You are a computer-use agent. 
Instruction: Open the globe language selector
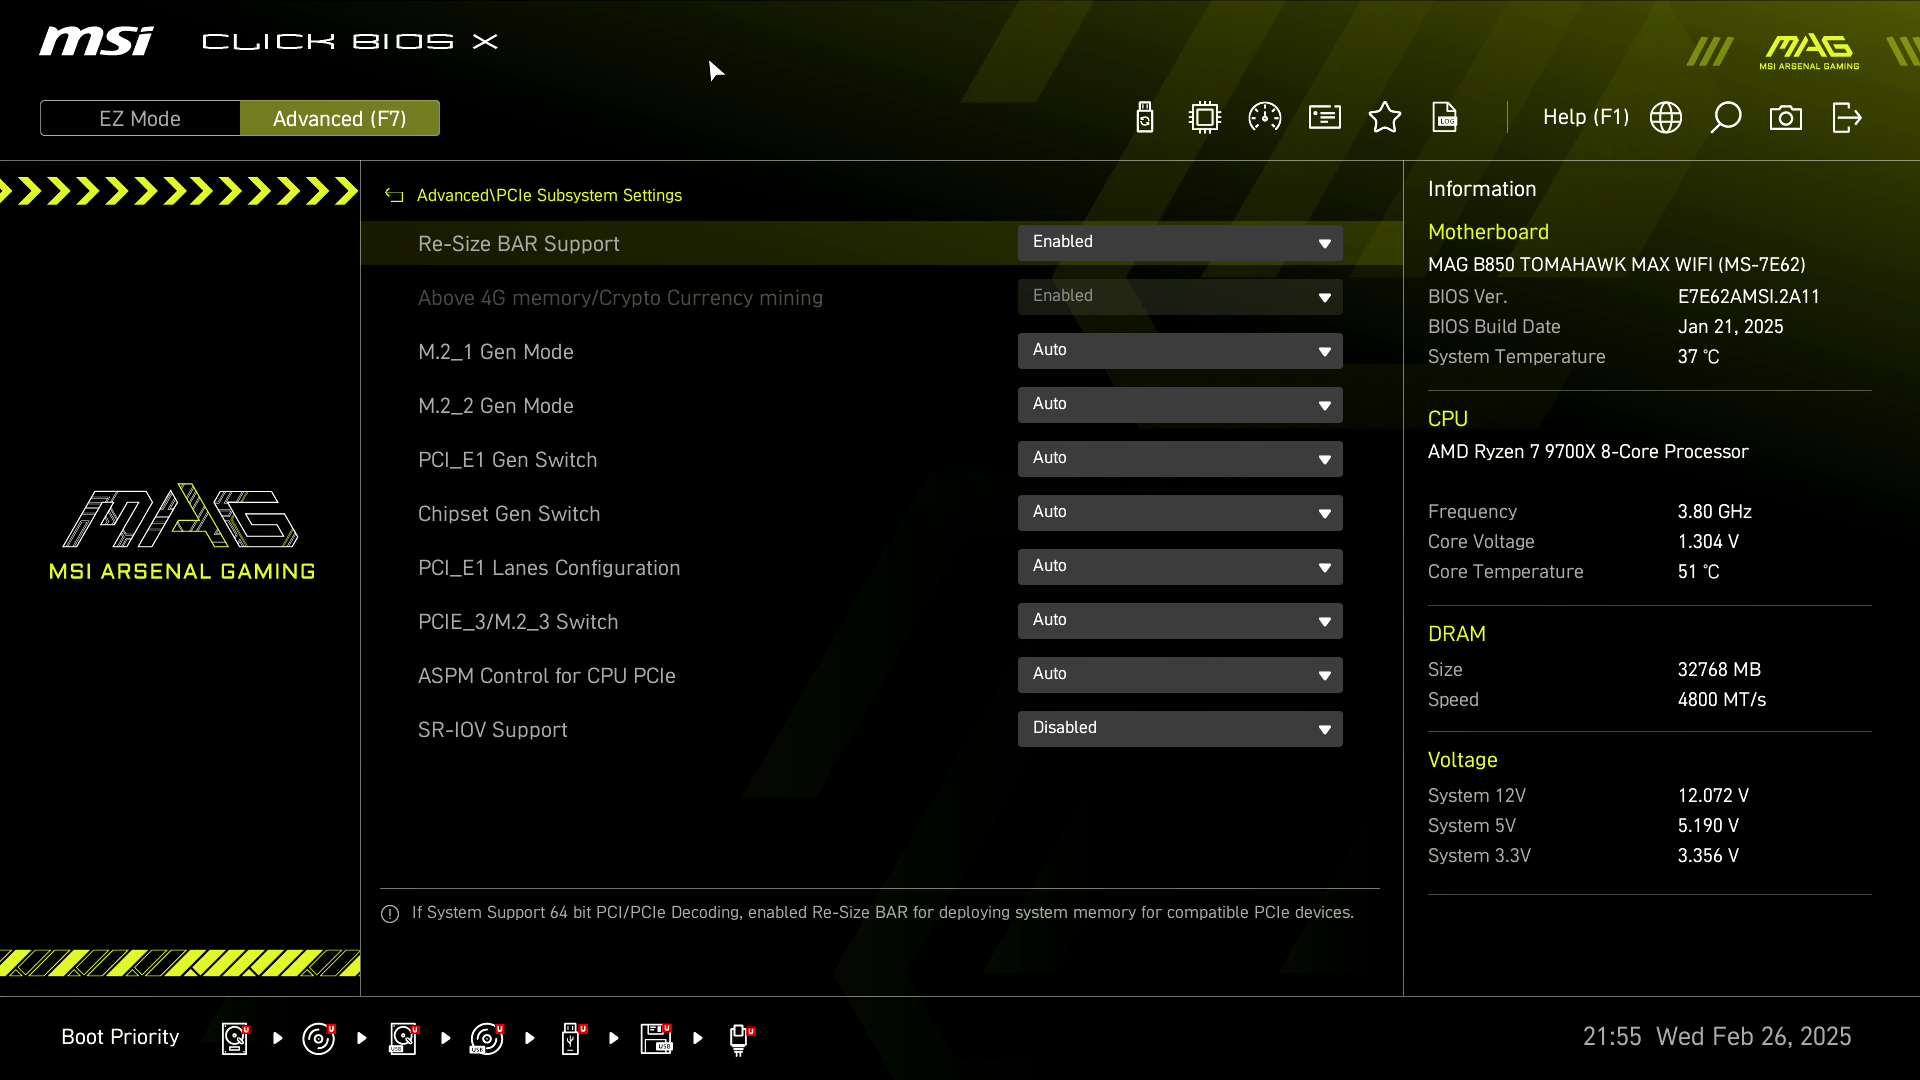point(1666,118)
